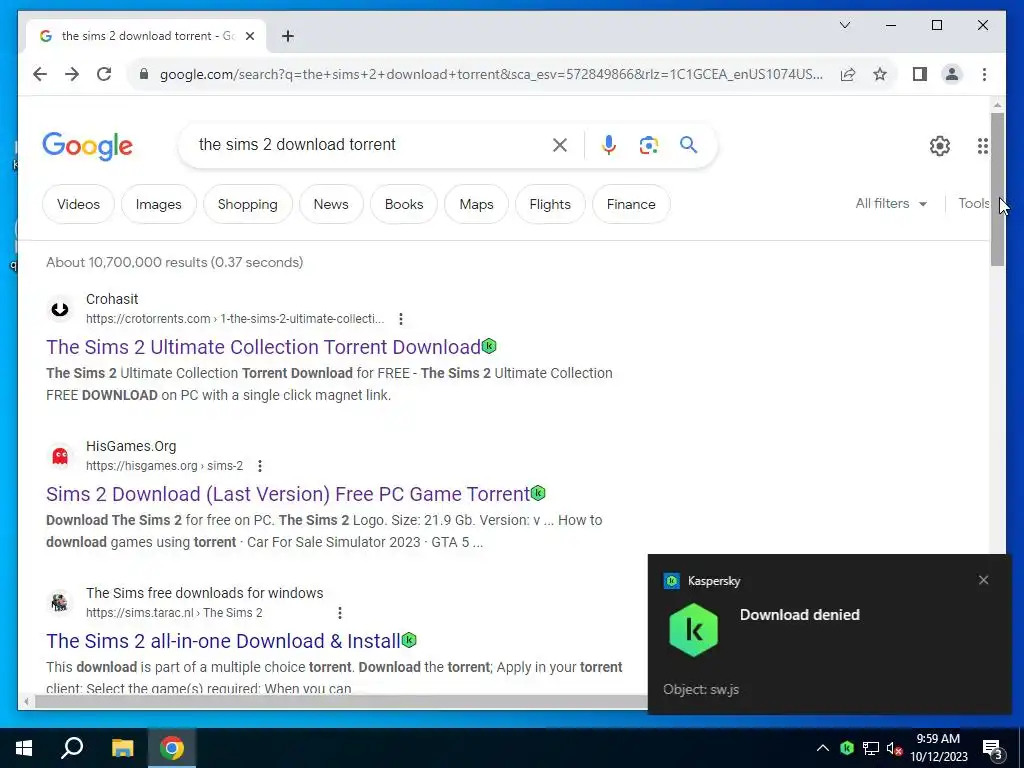Share this page from the address bar

pos(848,74)
